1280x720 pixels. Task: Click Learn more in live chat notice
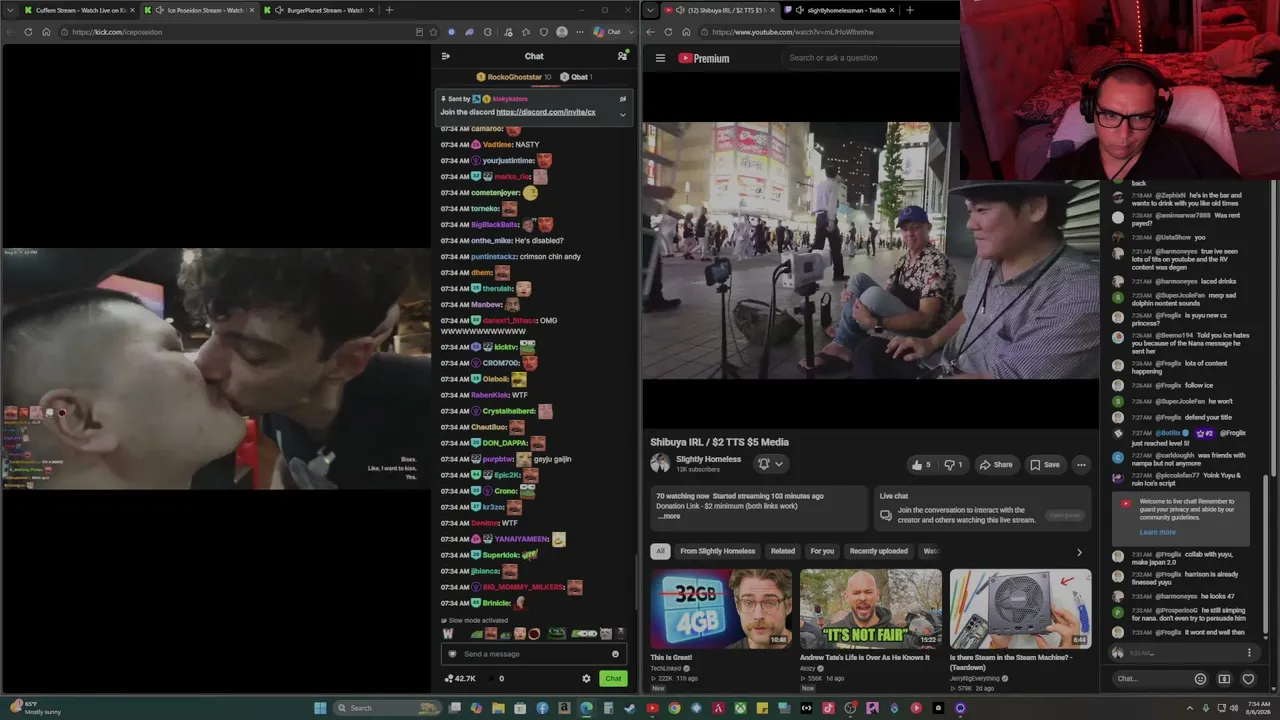click(1157, 532)
